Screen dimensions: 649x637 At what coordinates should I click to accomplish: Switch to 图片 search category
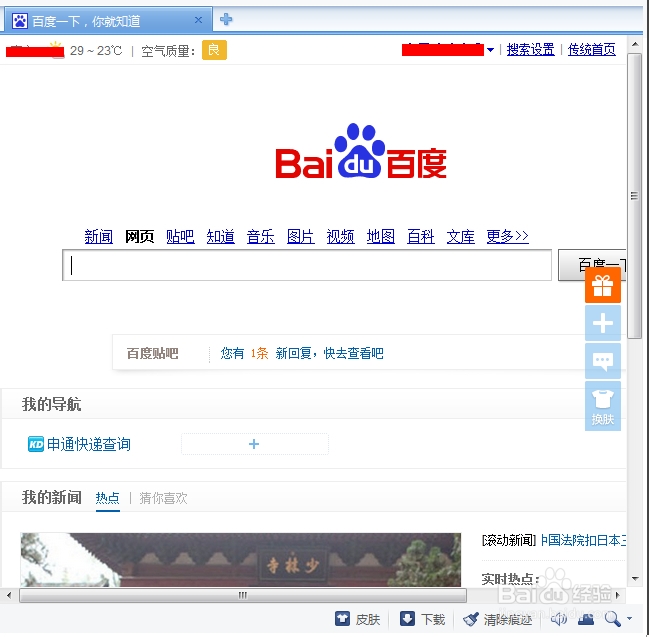300,237
